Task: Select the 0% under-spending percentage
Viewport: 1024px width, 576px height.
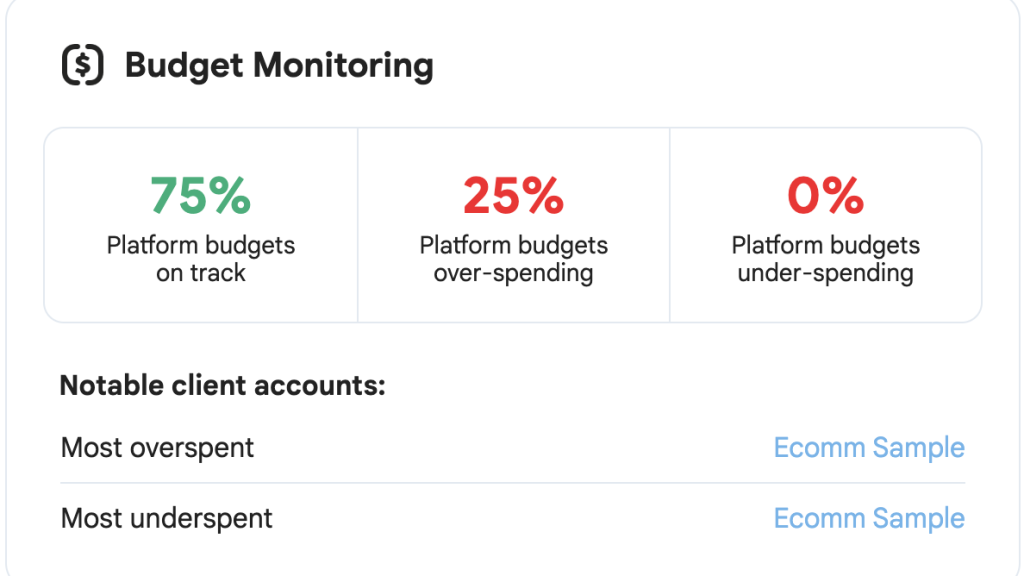Action: click(x=825, y=195)
